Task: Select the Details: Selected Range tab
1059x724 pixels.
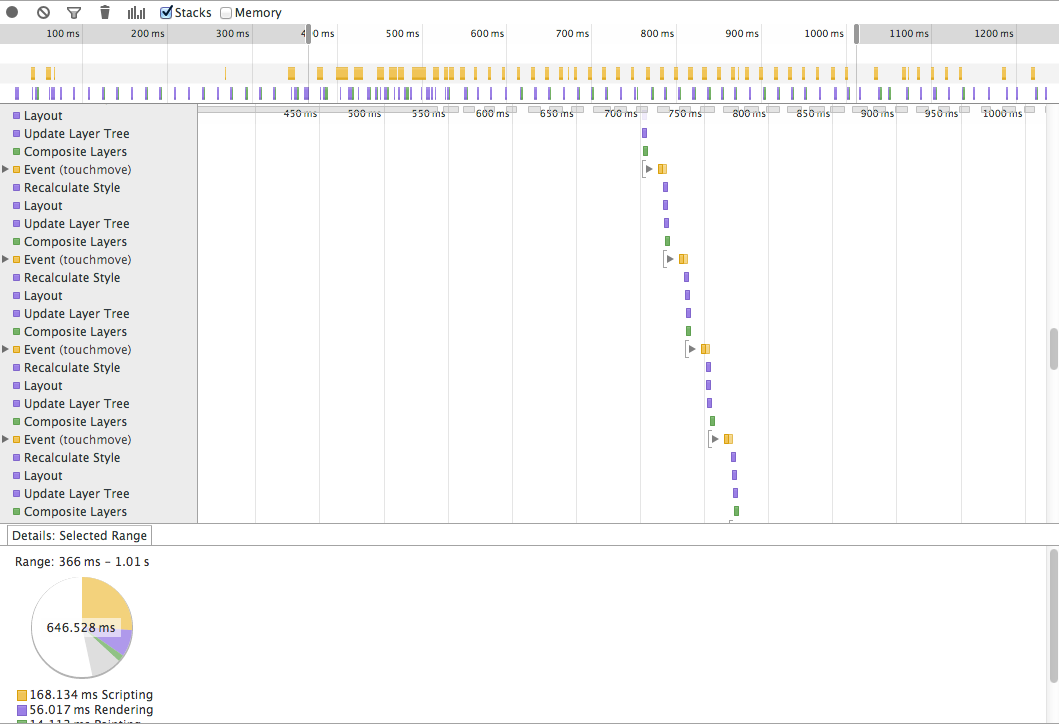Action: [x=79, y=536]
